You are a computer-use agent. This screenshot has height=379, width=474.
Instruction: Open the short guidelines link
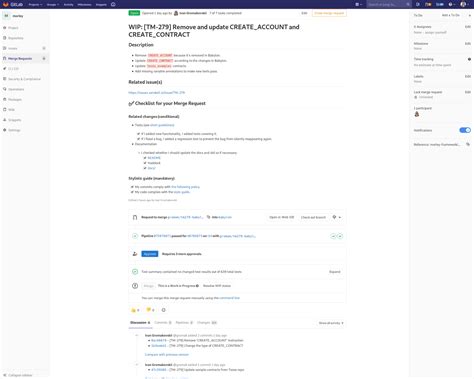pyautogui.click(x=162, y=125)
